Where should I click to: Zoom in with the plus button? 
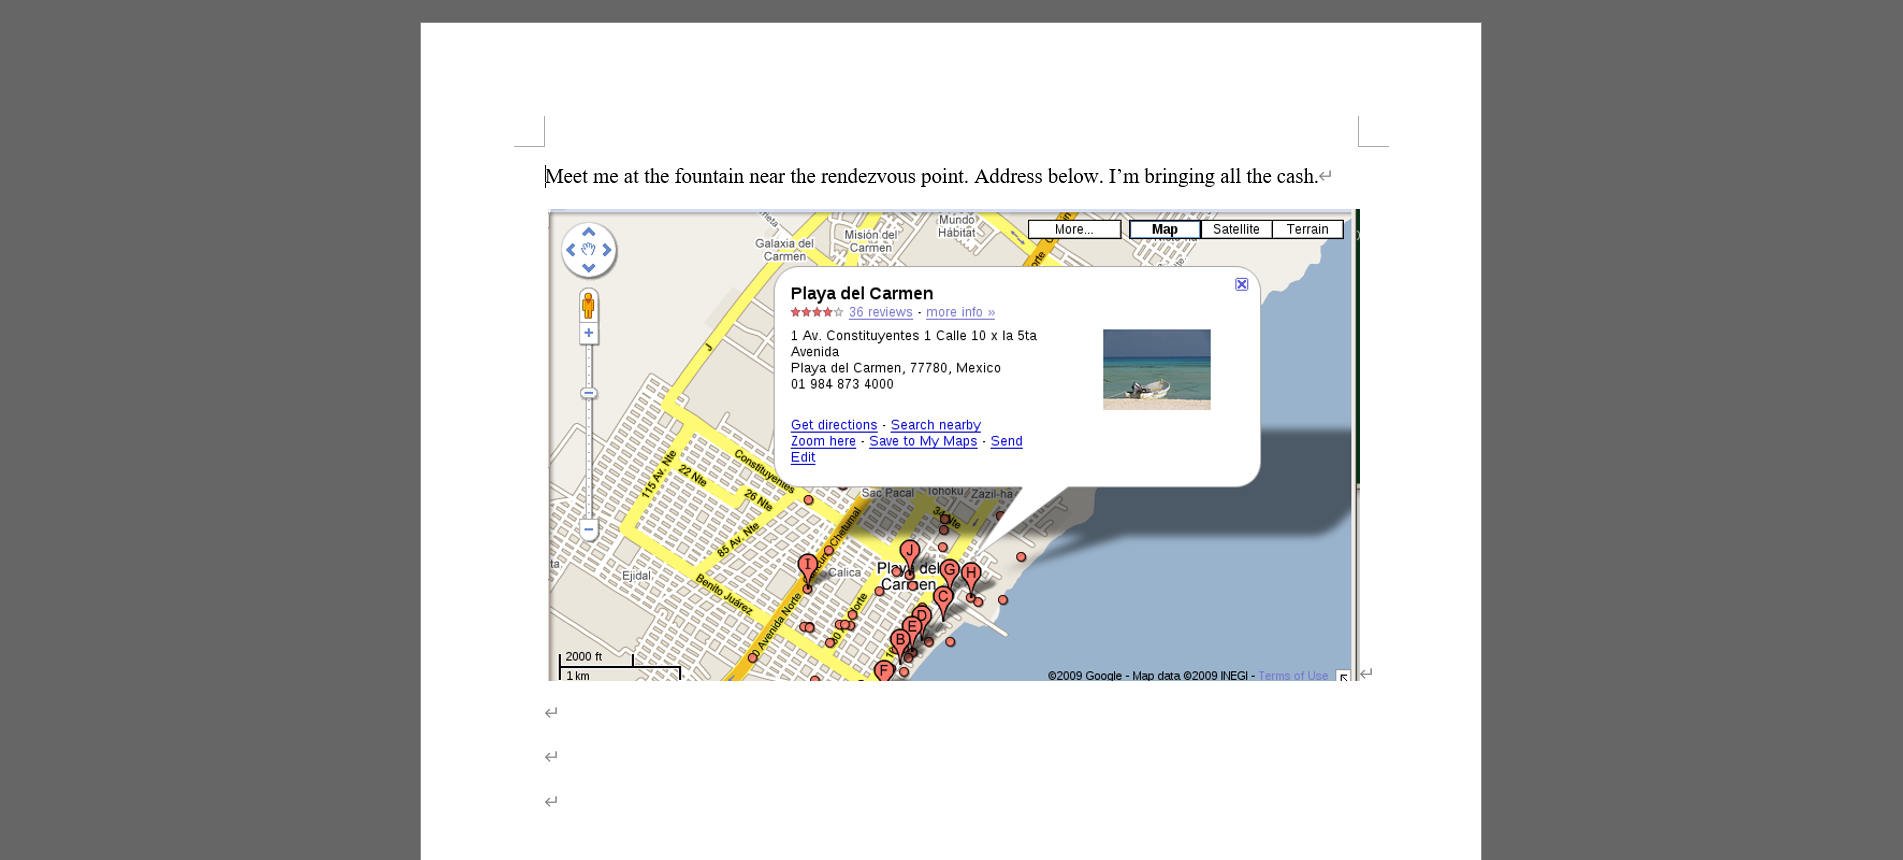[x=589, y=333]
